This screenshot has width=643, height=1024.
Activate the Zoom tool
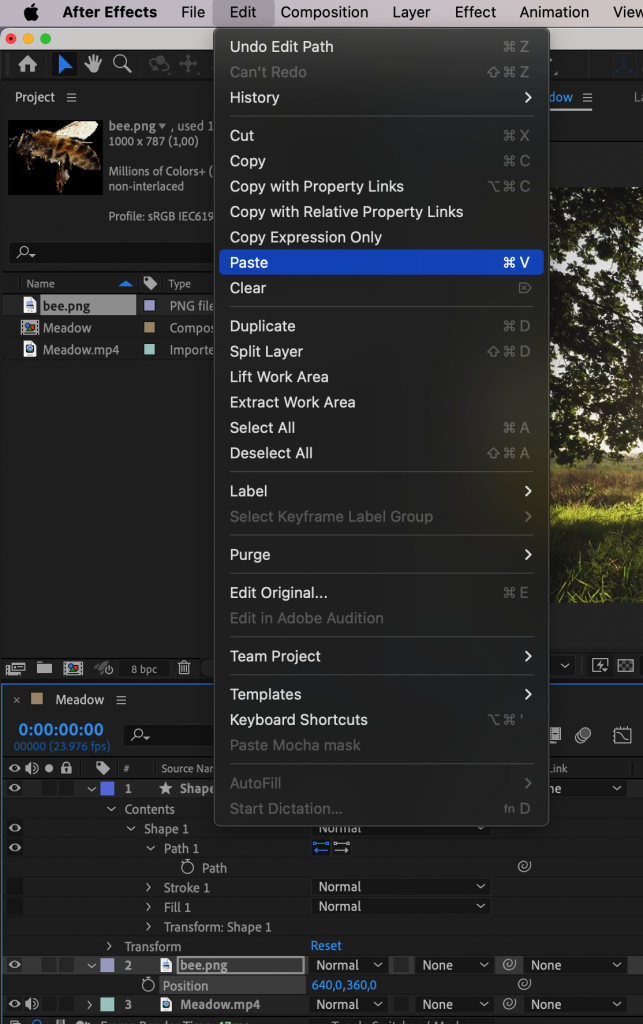tap(121, 62)
